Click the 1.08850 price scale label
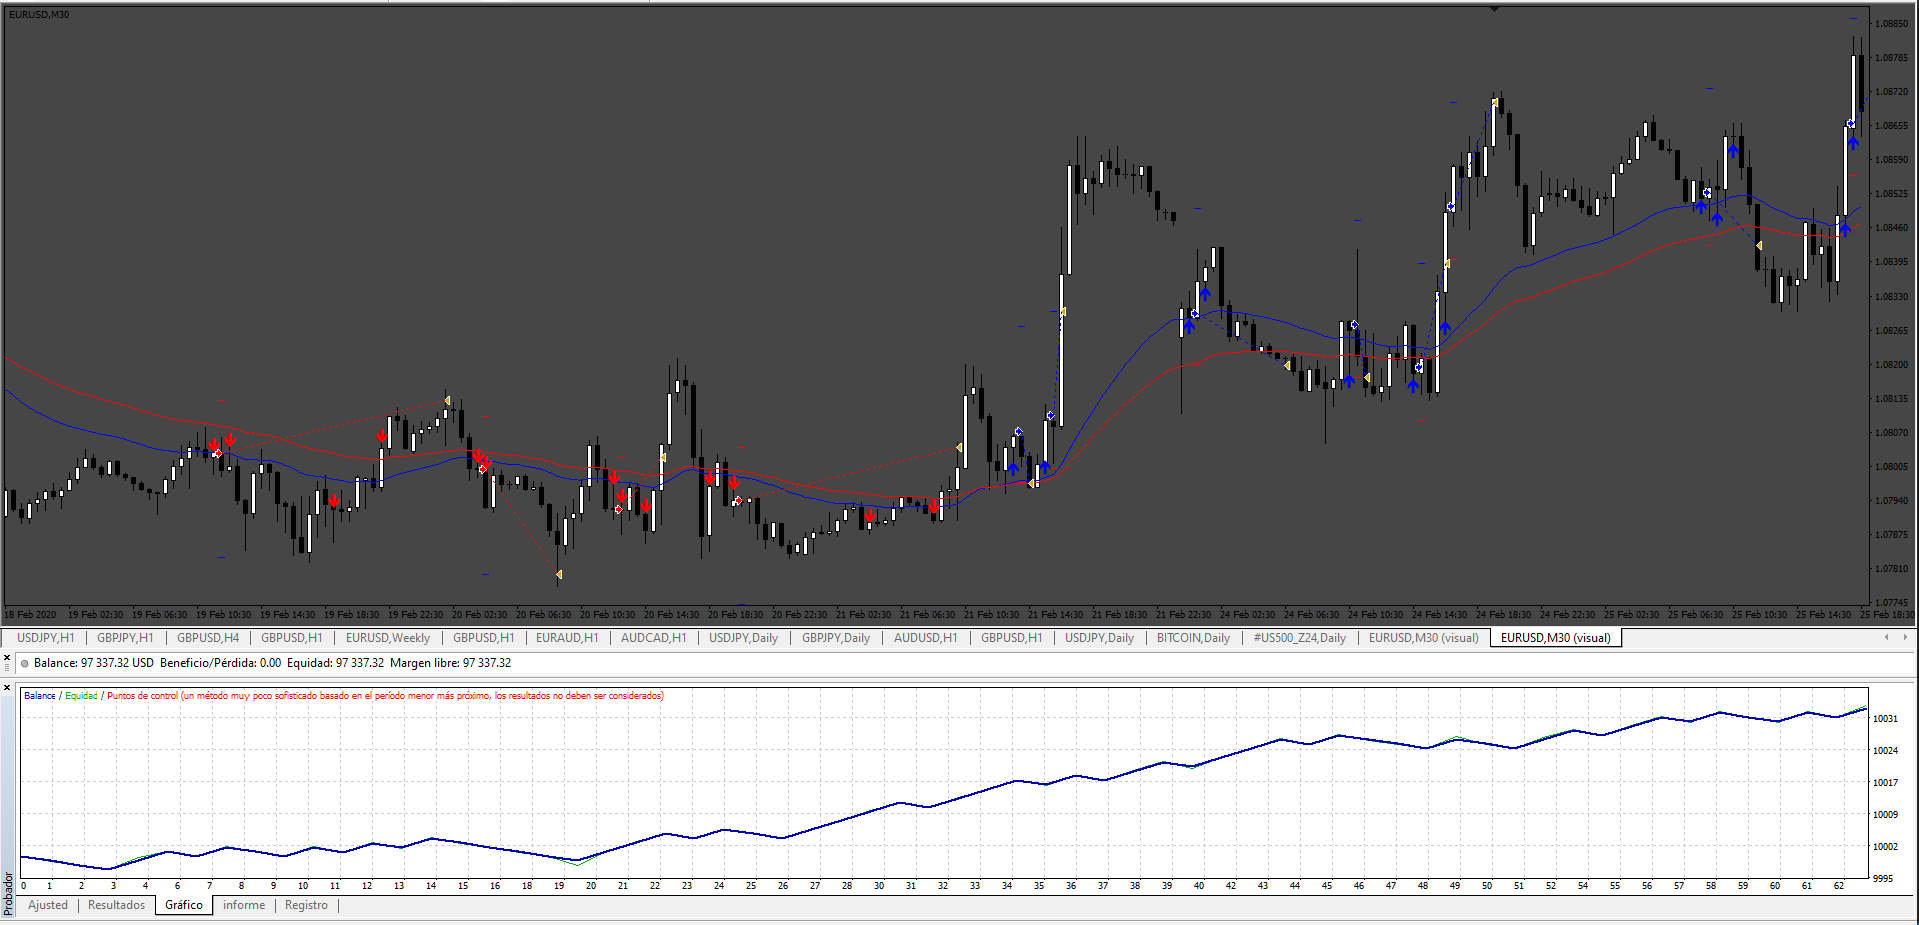The image size is (1919, 925). (x=1891, y=24)
